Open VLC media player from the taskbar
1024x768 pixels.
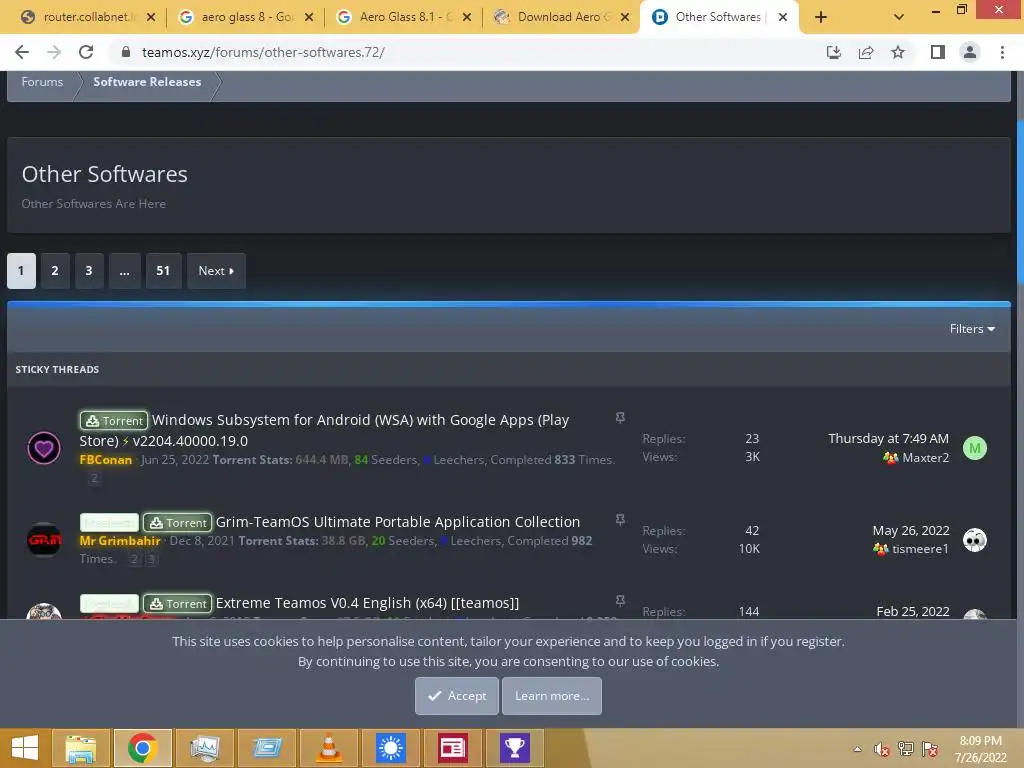[329, 748]
